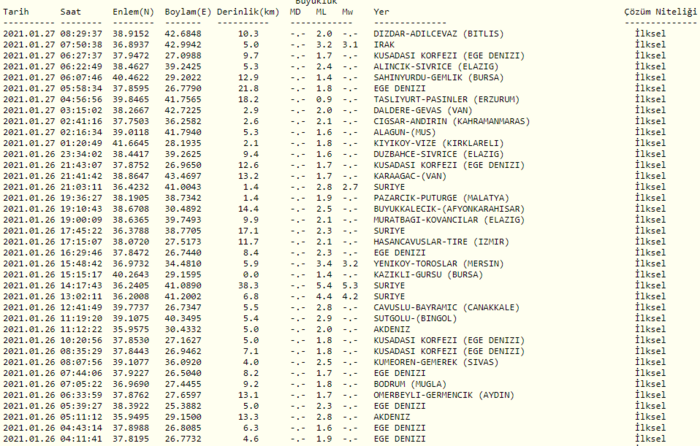Image resolution: width=700 pixels, height=446 pixels.
Task: Click latitude 41.6645
Action: (x=131, y=143)
